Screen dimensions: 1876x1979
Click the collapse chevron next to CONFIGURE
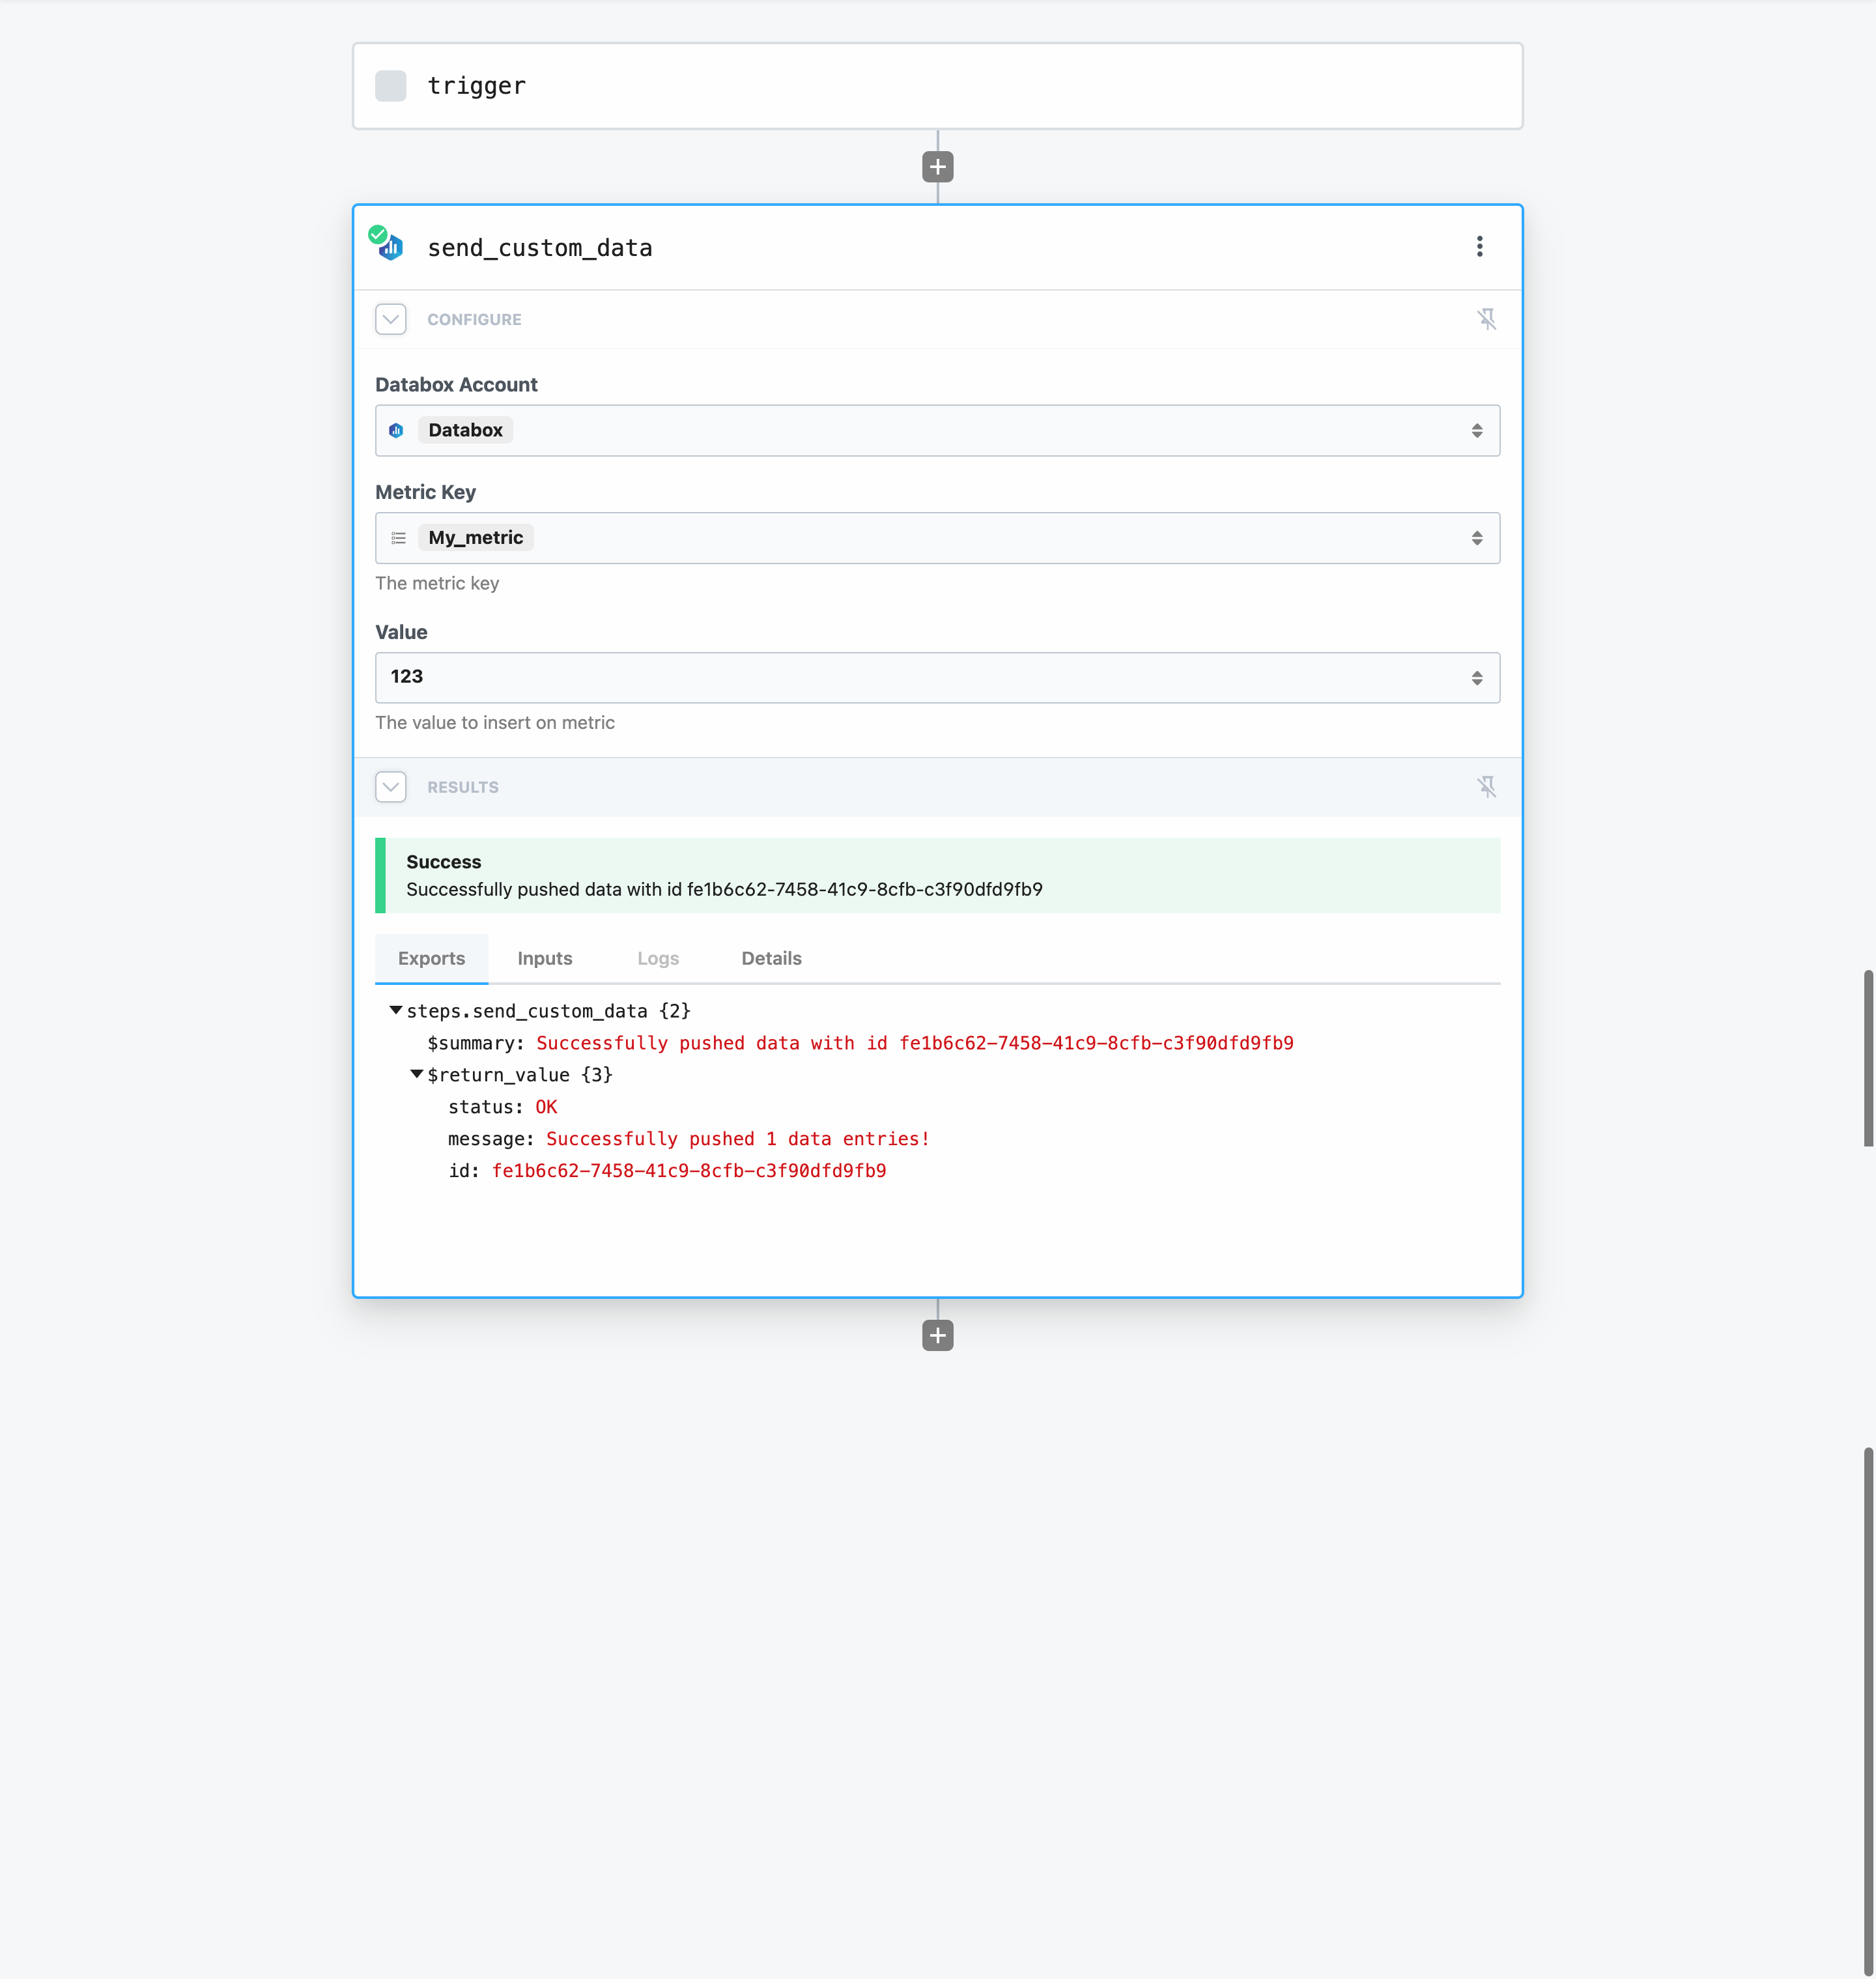tap(390, 319)
